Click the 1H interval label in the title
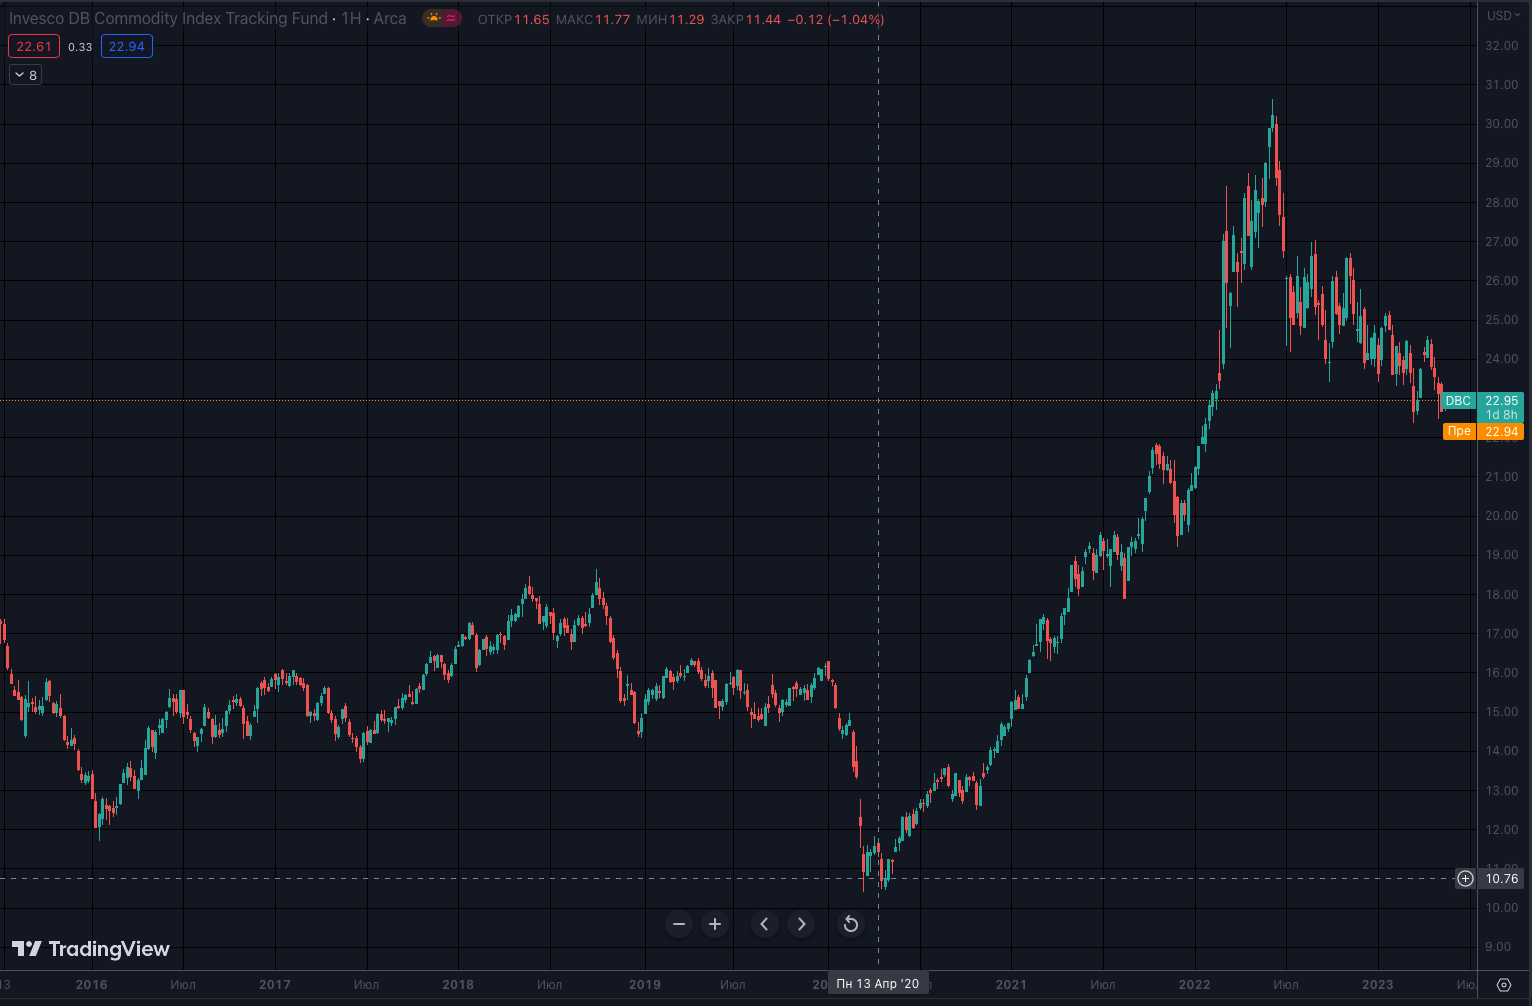This screenshot has width=1532, height=1006. (351, 18)
